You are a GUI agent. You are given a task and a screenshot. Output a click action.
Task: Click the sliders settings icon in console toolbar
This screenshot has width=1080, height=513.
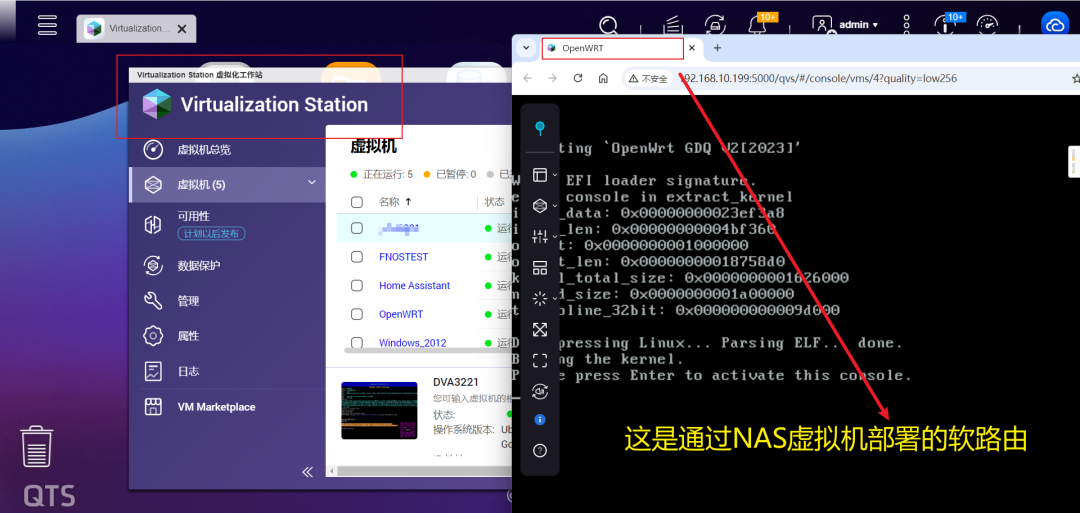point(540,237)
